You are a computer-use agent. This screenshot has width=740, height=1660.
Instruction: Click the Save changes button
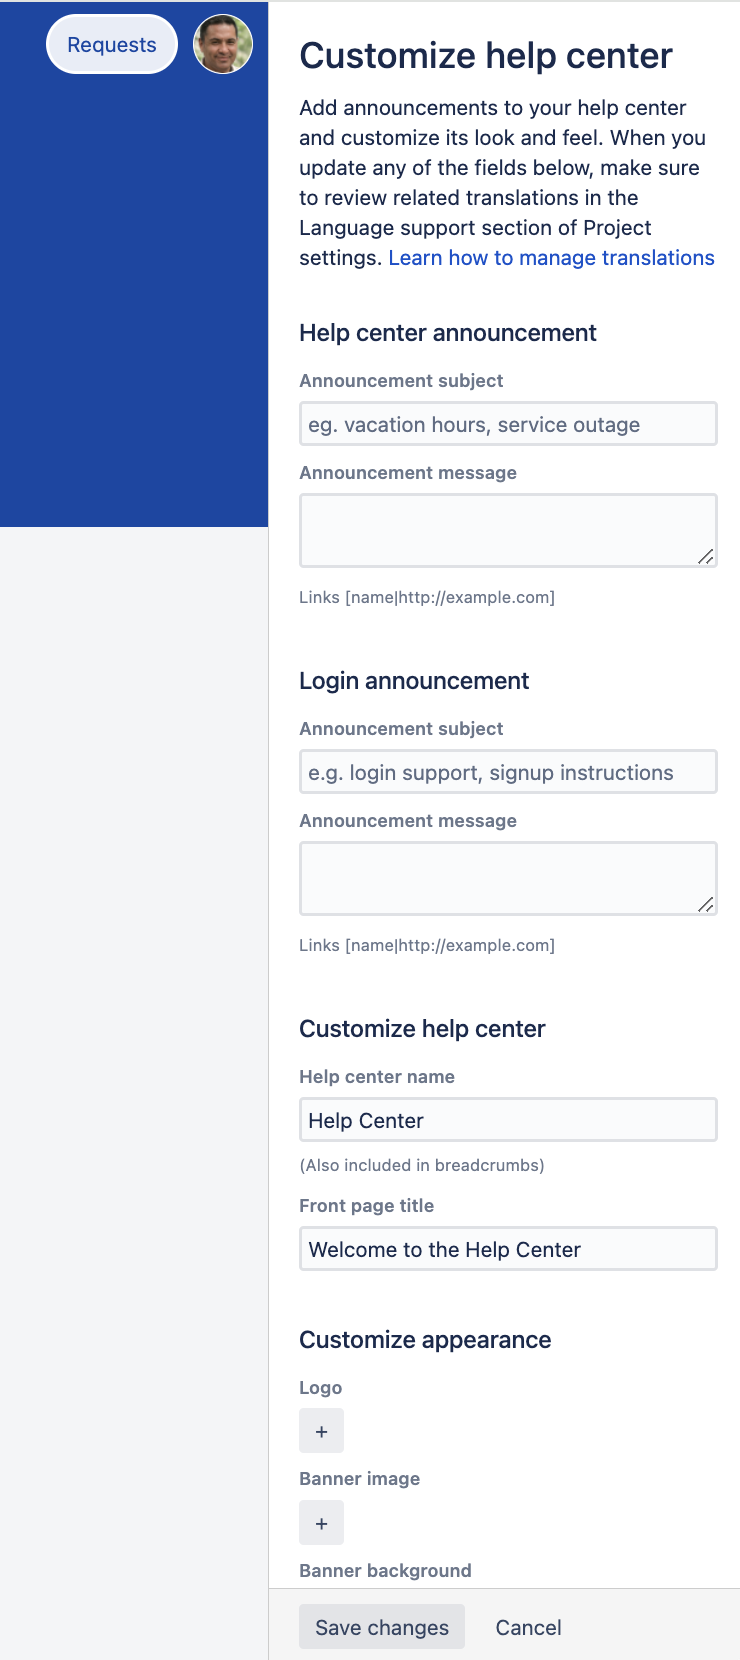[x=382, y=1627]
